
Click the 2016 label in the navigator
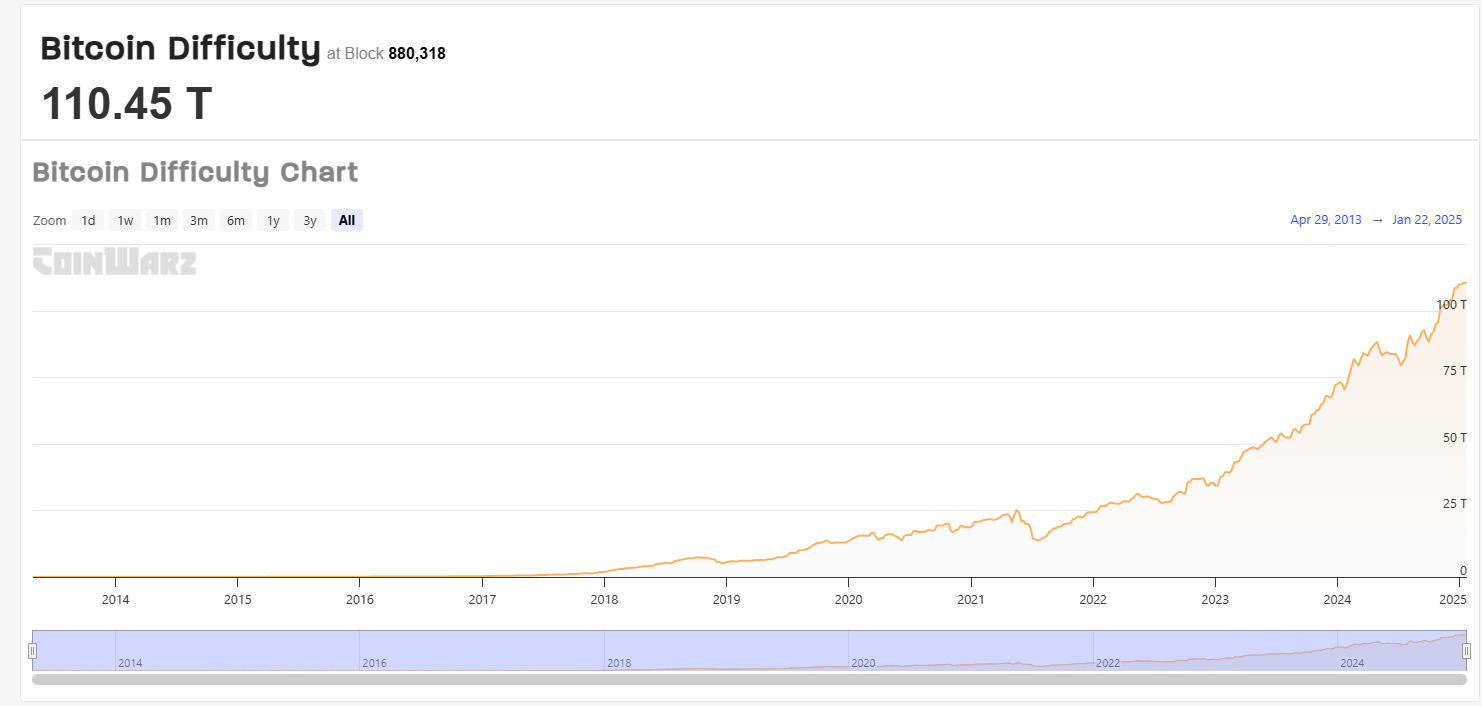click(x=374, y=663)
